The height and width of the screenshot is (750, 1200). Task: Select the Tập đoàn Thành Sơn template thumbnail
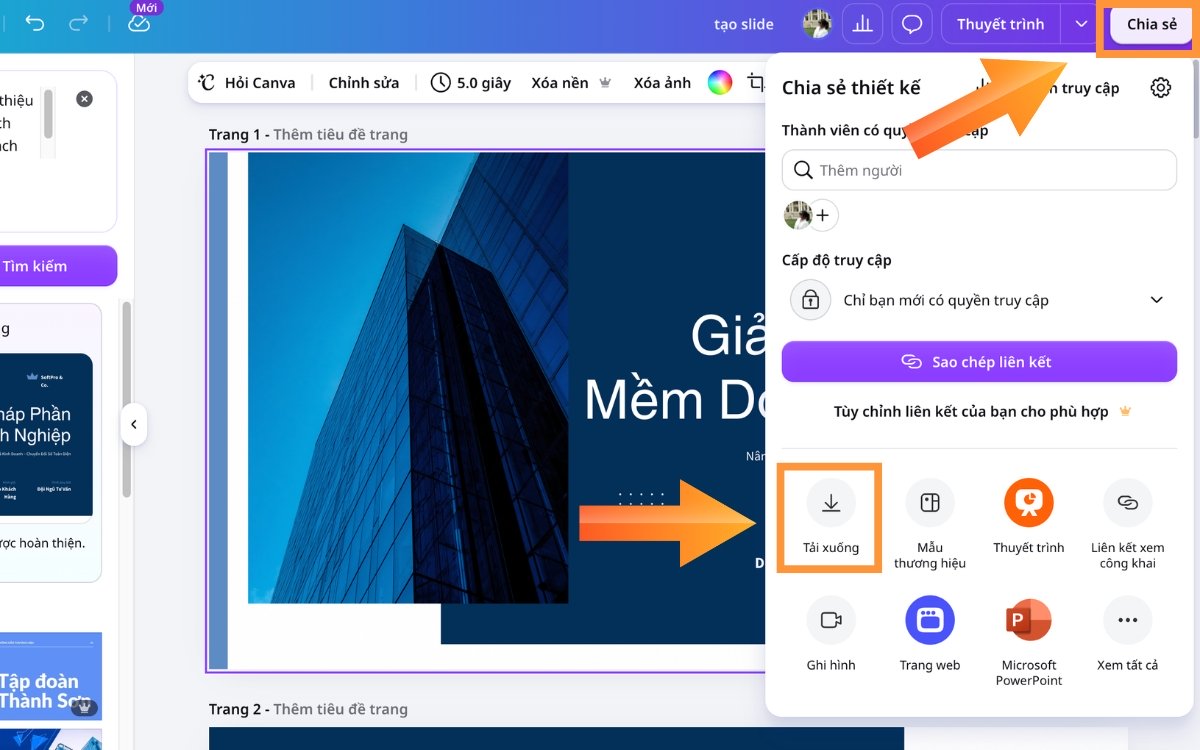click(51, 675)
